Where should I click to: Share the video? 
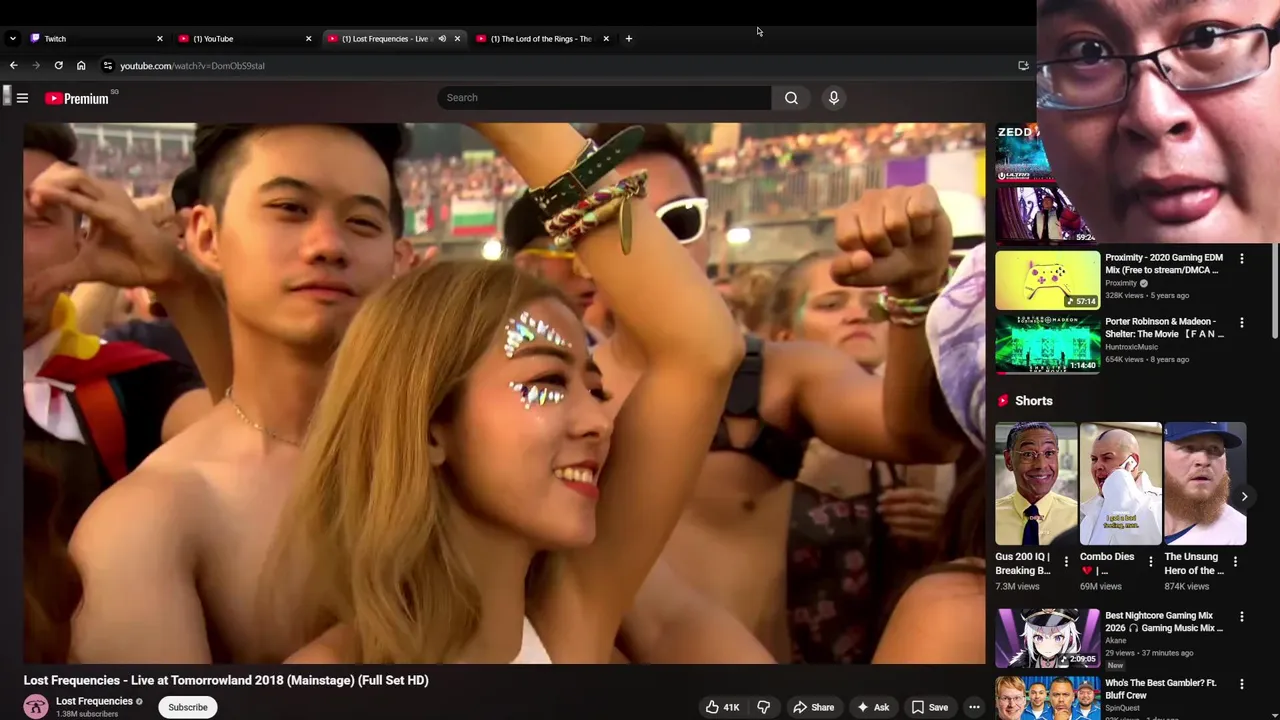click(x=813, y=707)
